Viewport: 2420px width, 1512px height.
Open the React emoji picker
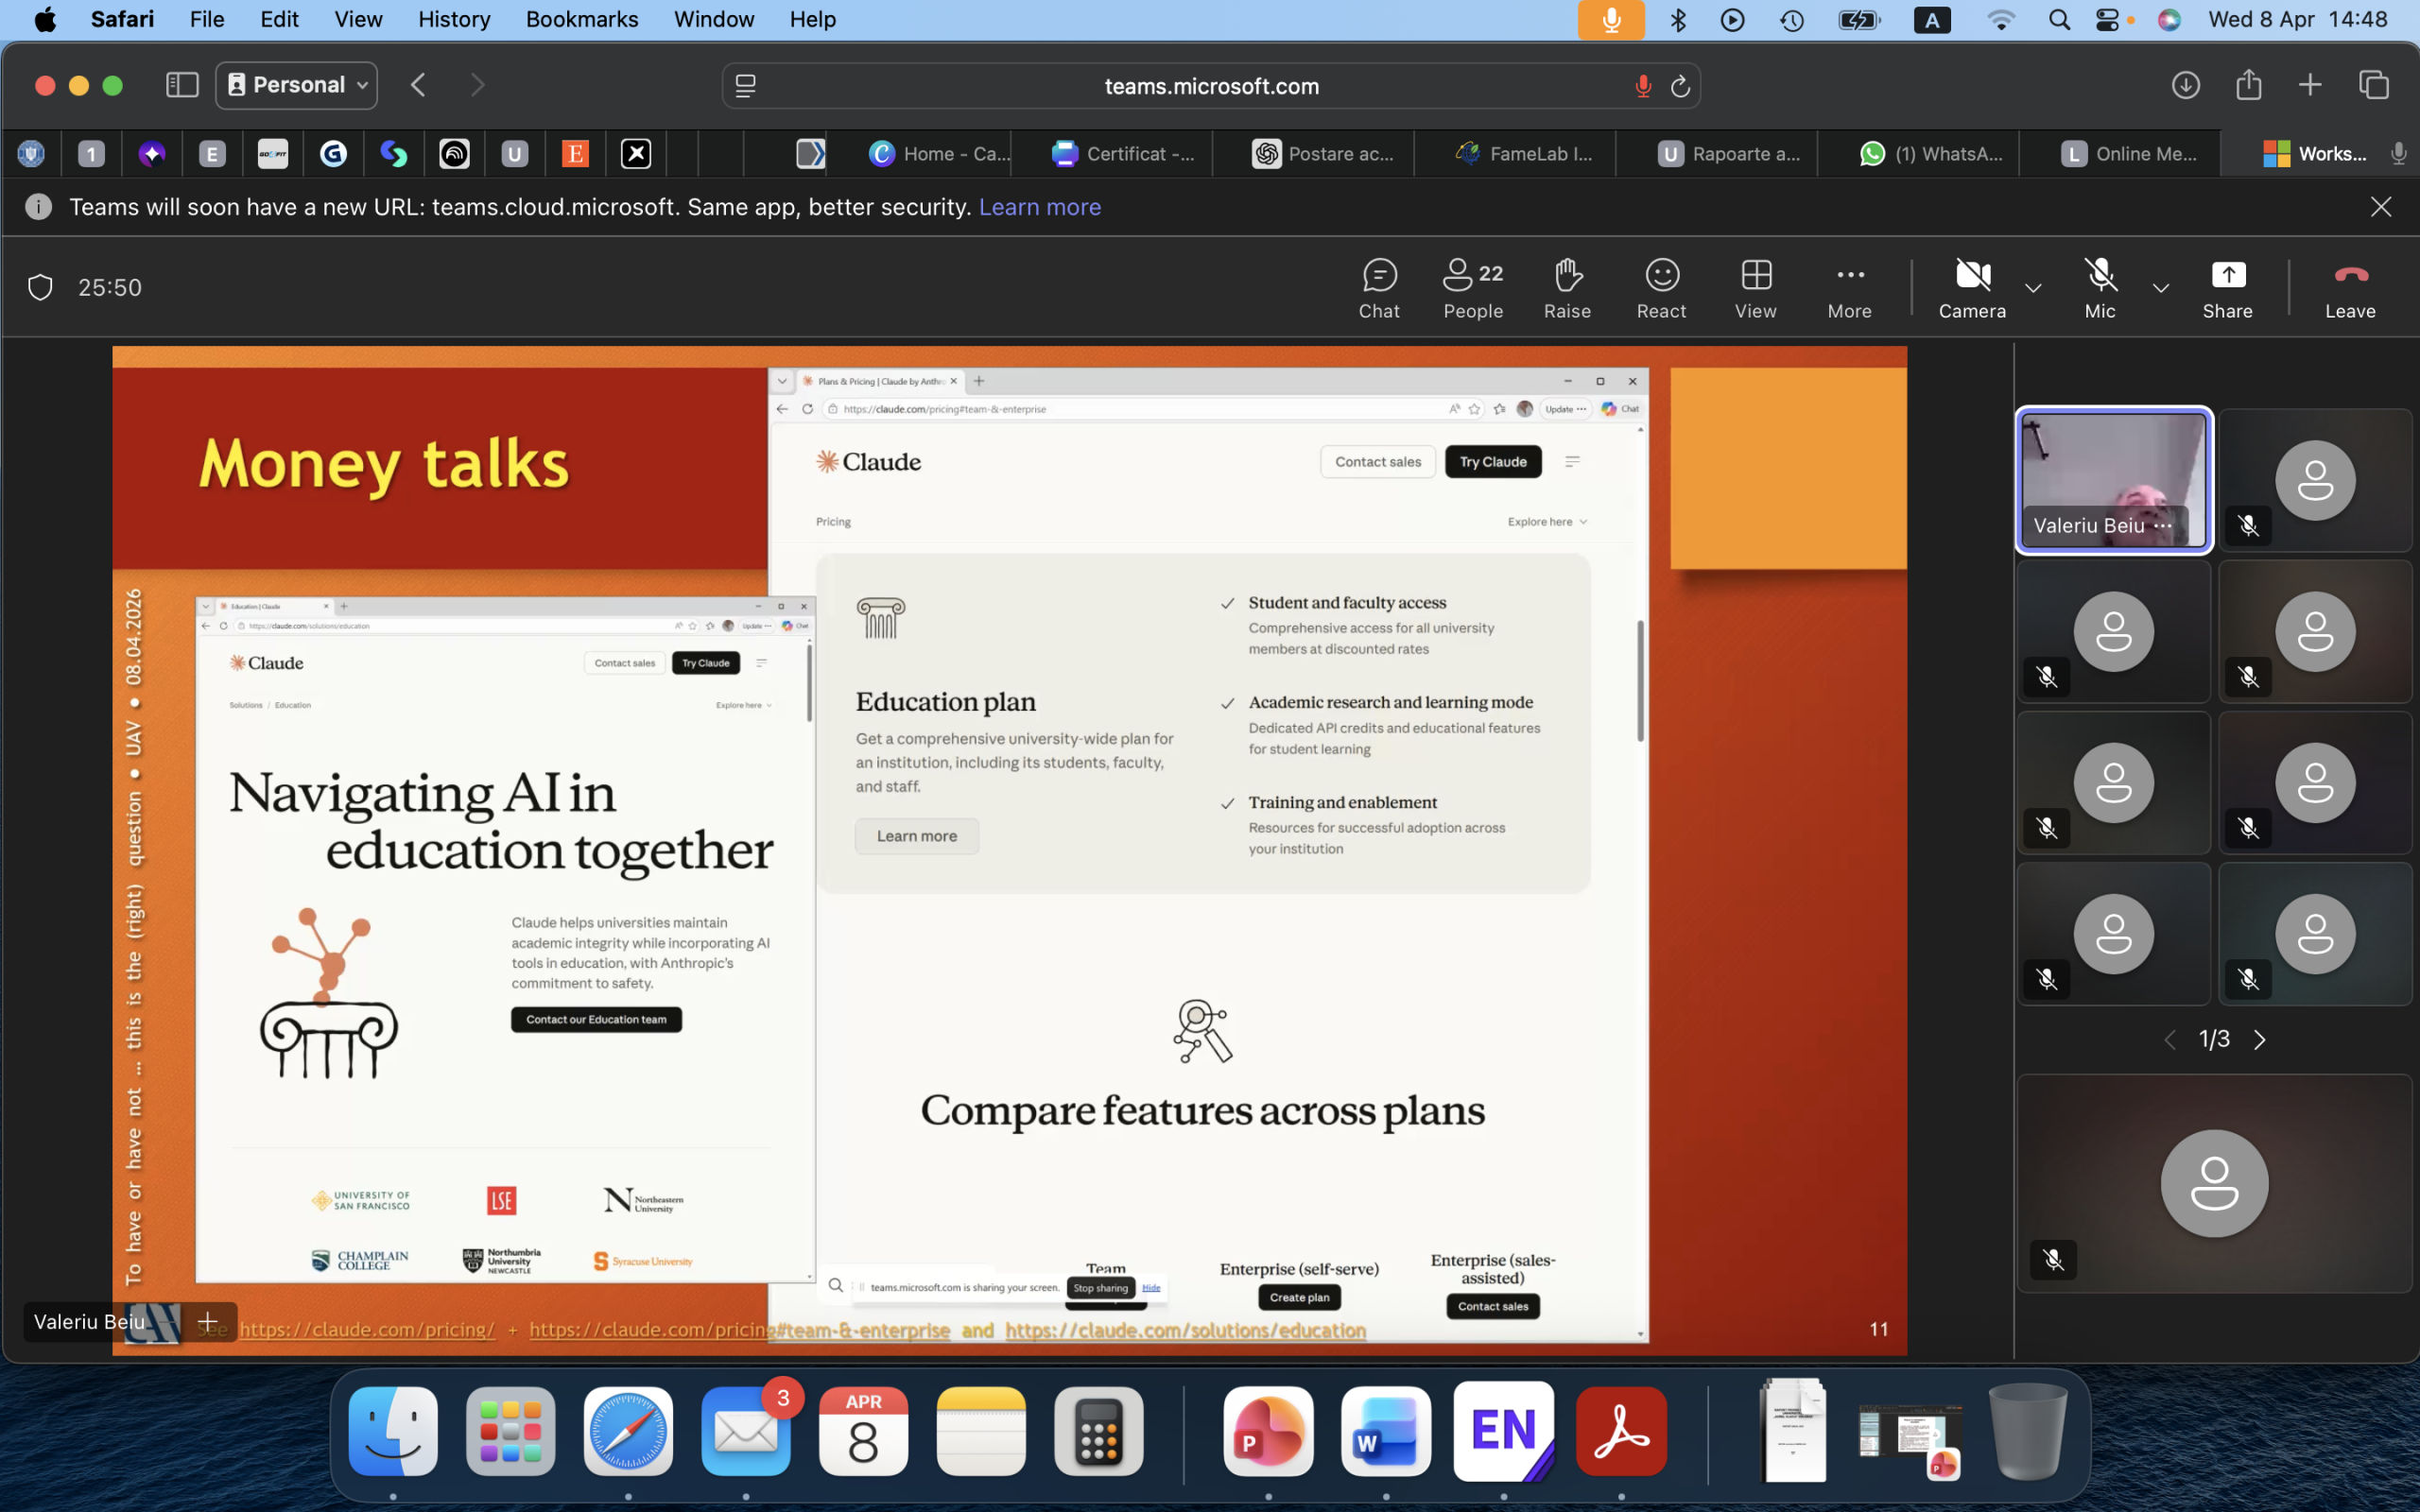[1661, 289]
